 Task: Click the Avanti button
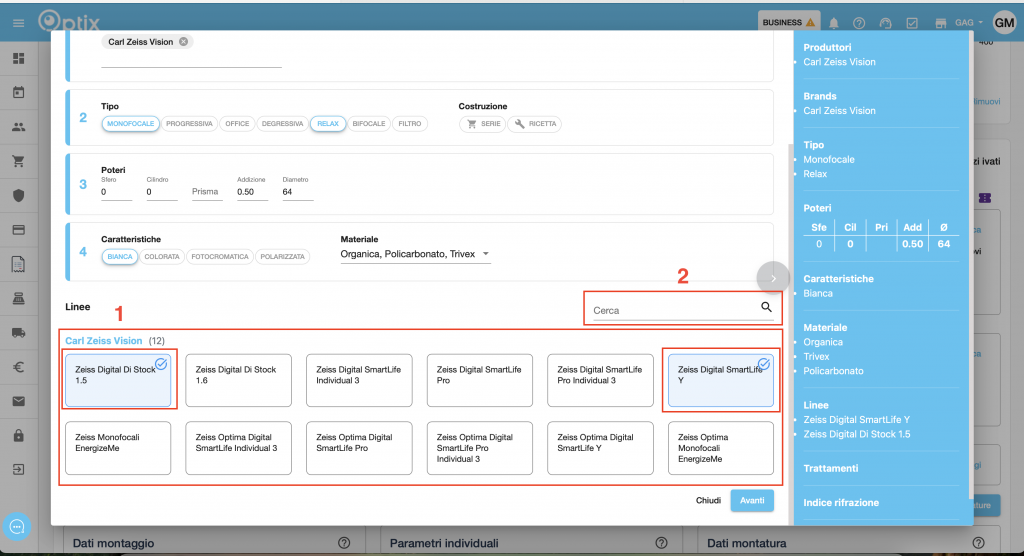pyautogui.click(x=751, y=500)
